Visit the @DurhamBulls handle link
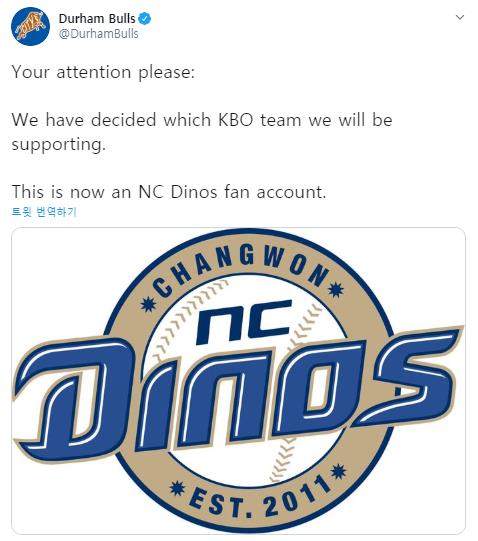 [98, 34]
